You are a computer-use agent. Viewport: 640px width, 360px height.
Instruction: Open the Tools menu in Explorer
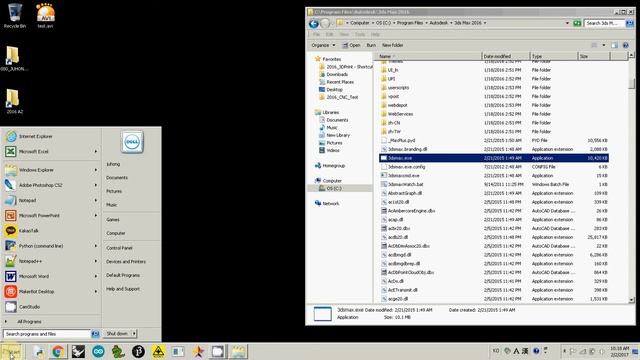(x=360, y=35)
